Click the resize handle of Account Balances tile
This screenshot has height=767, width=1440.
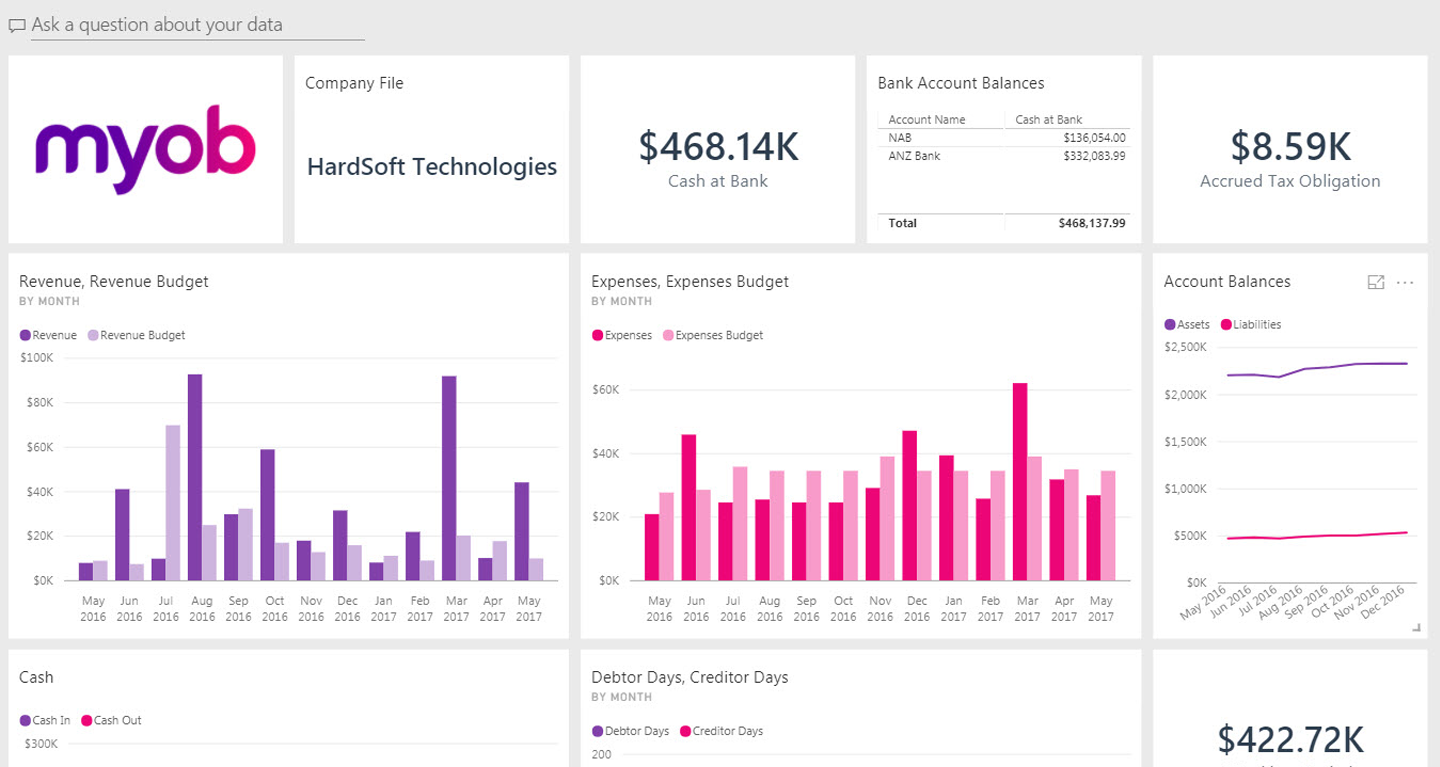pyautogui.click(x=1415, y=628)
